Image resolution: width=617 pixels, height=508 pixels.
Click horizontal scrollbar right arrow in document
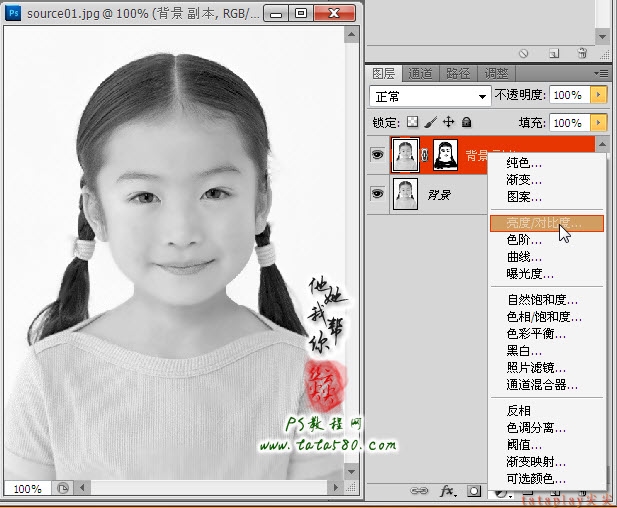pyautogui.click(x=335, y=488)
